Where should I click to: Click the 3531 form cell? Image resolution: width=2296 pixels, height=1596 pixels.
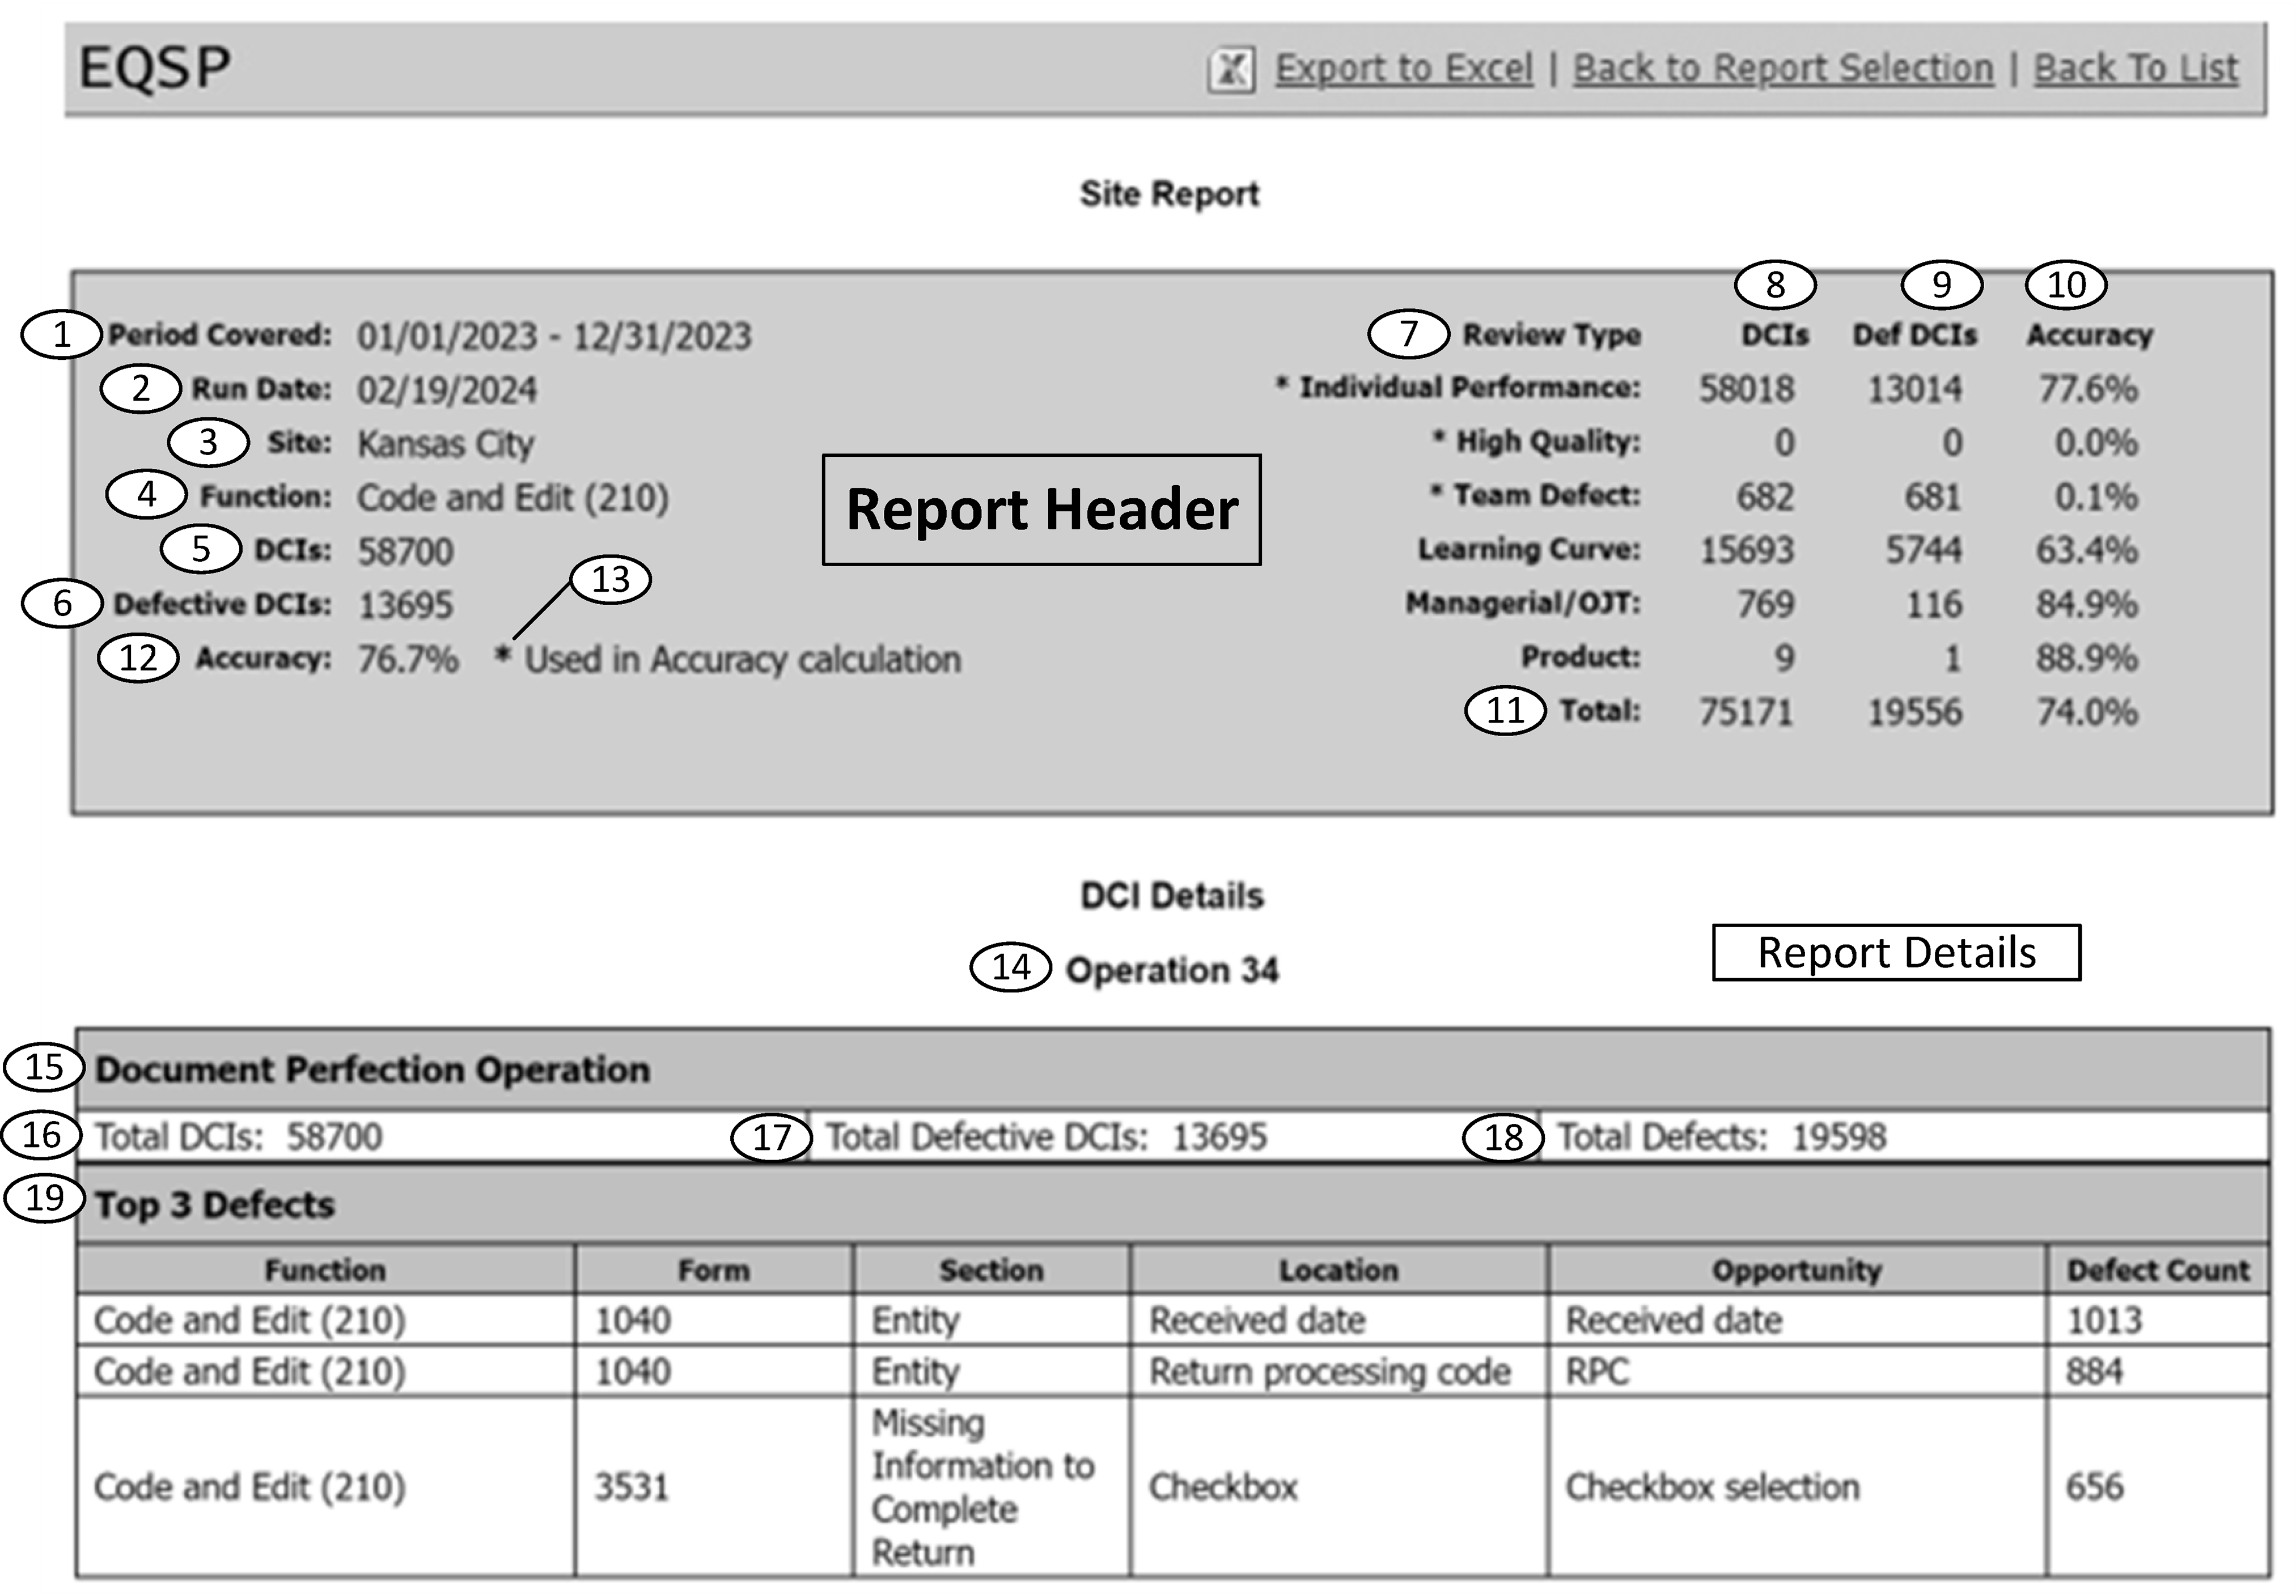631,1488
